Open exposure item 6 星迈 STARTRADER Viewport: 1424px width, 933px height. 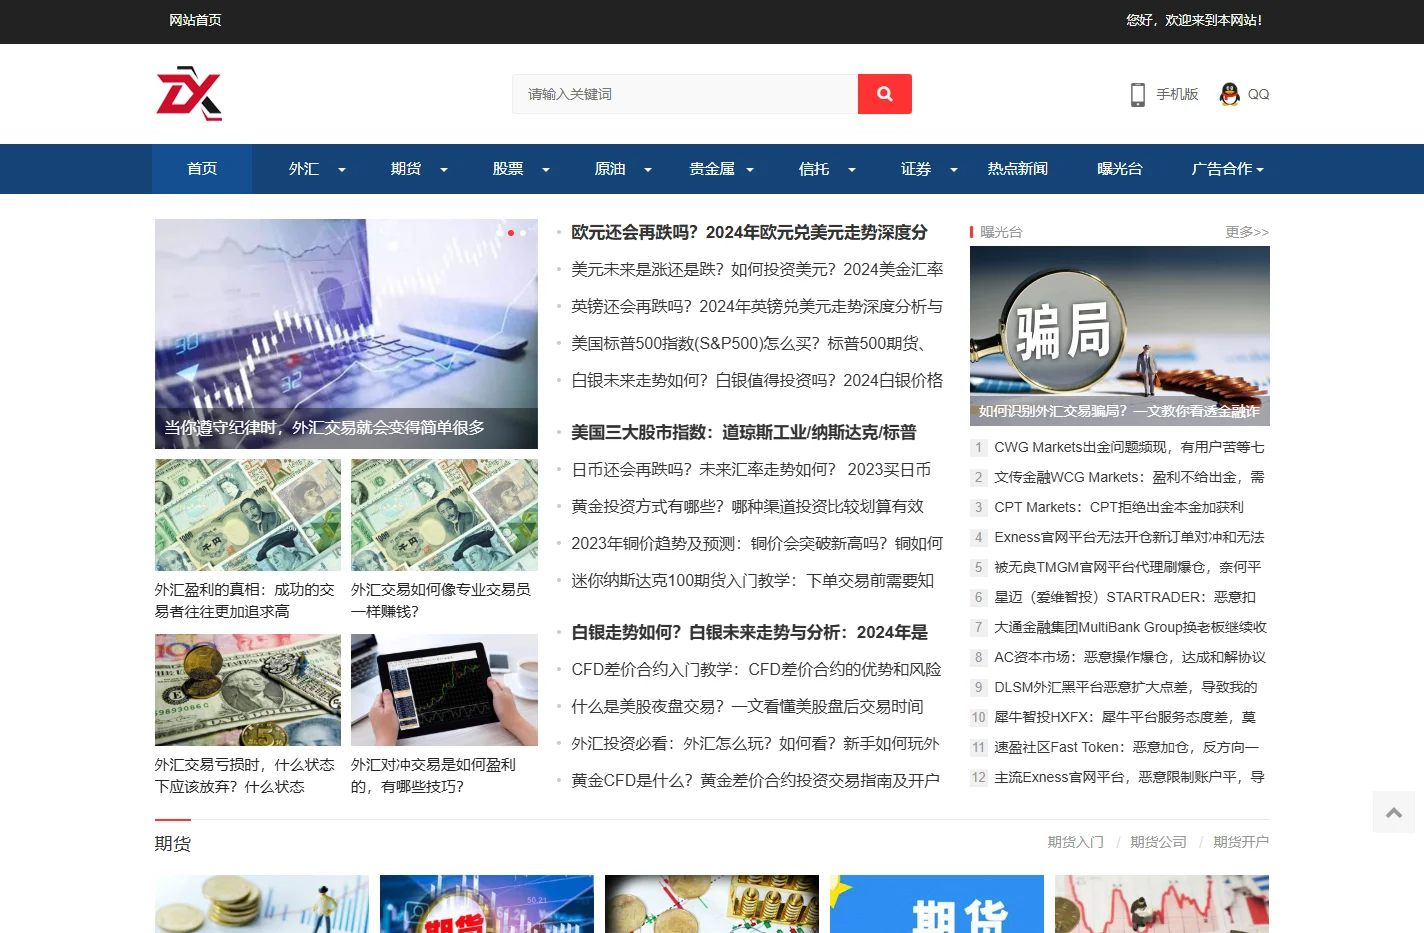1125,597
